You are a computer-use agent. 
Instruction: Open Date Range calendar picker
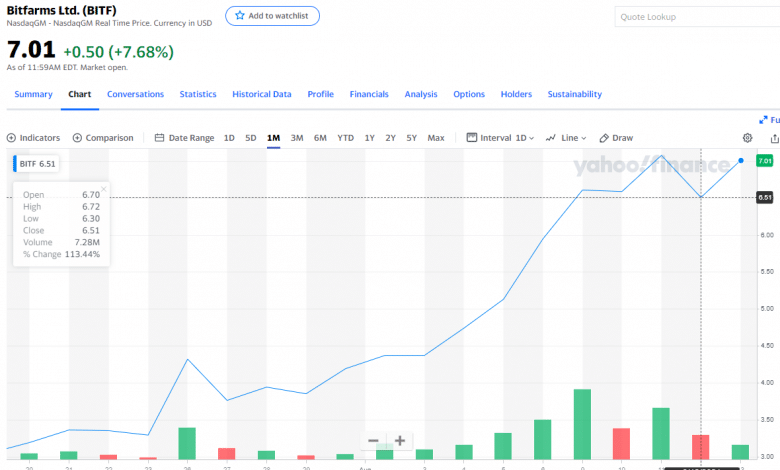tap(184, 138)
